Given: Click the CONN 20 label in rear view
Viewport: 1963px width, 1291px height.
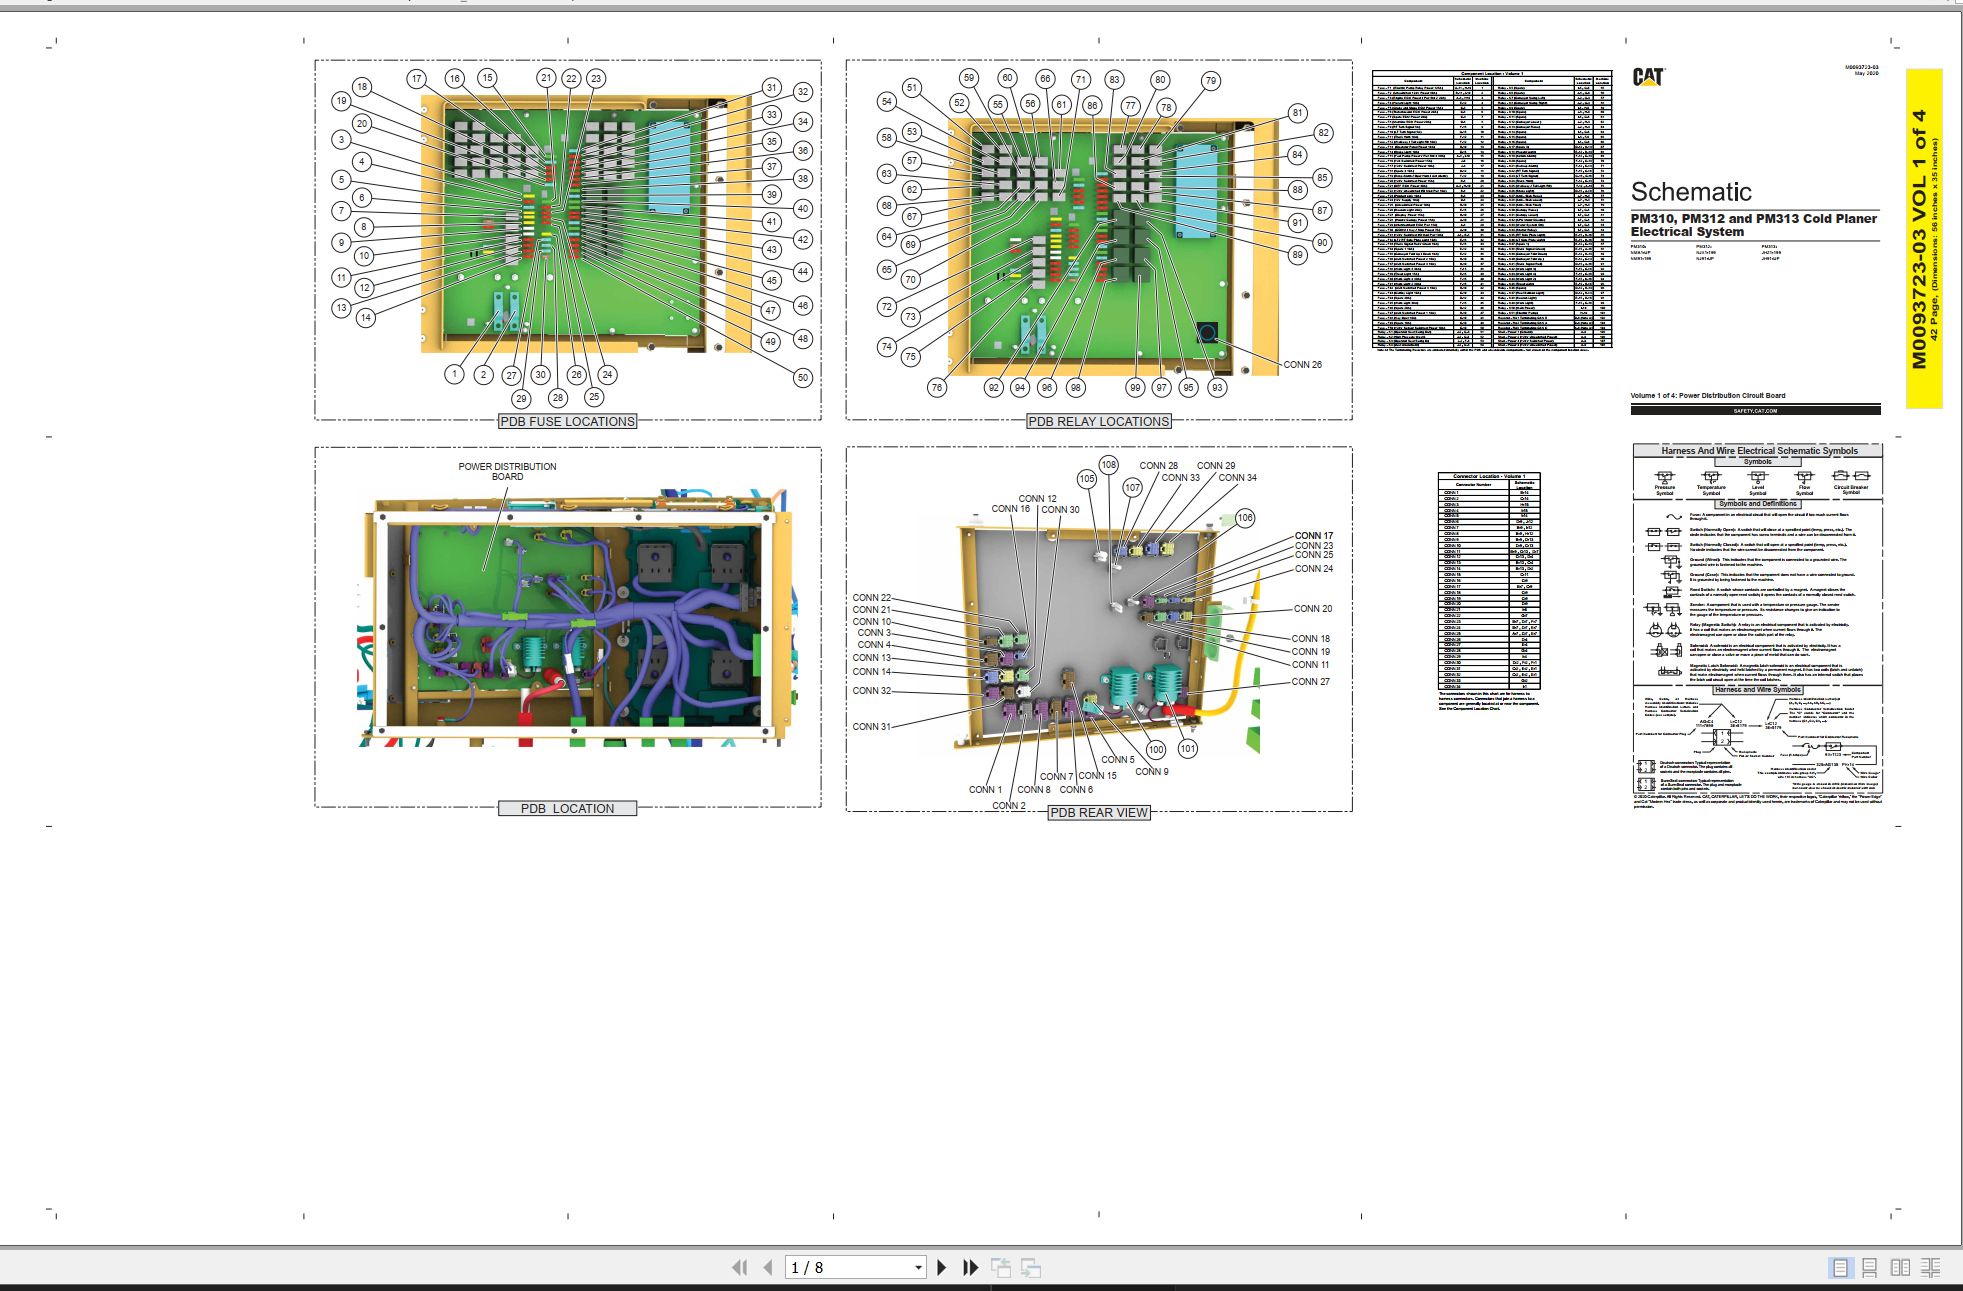Looking at the screenshot, I should pyautogui.click(x=1313, y=609).
